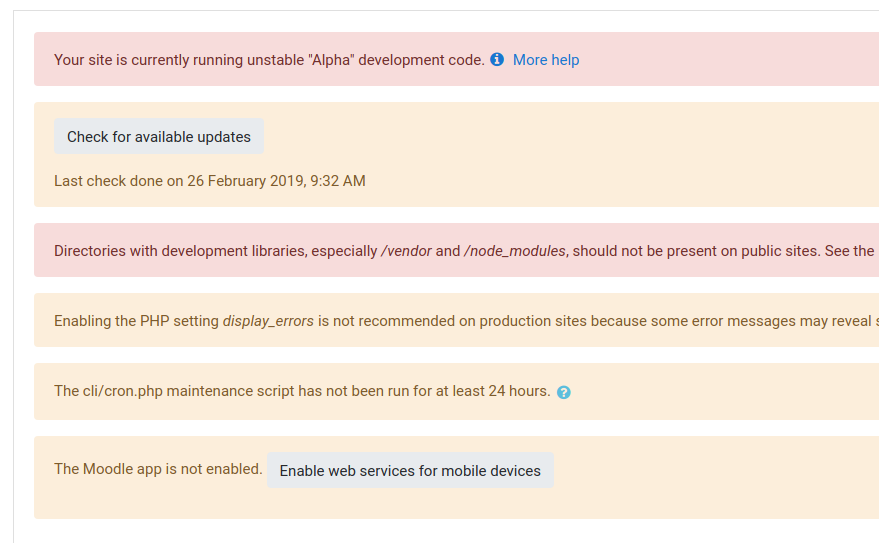Click the italic display_errors setting name
879x543 pixels.
(268, 321)
